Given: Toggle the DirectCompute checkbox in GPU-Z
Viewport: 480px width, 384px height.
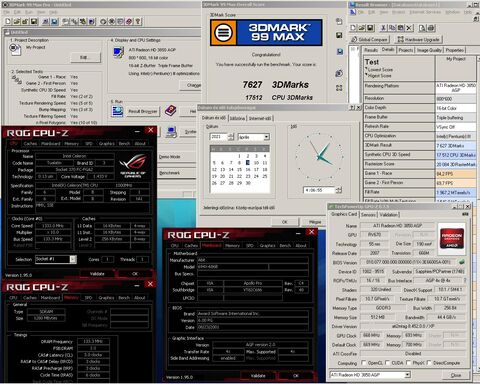Looking at the screenshot, I should (429, 363).
